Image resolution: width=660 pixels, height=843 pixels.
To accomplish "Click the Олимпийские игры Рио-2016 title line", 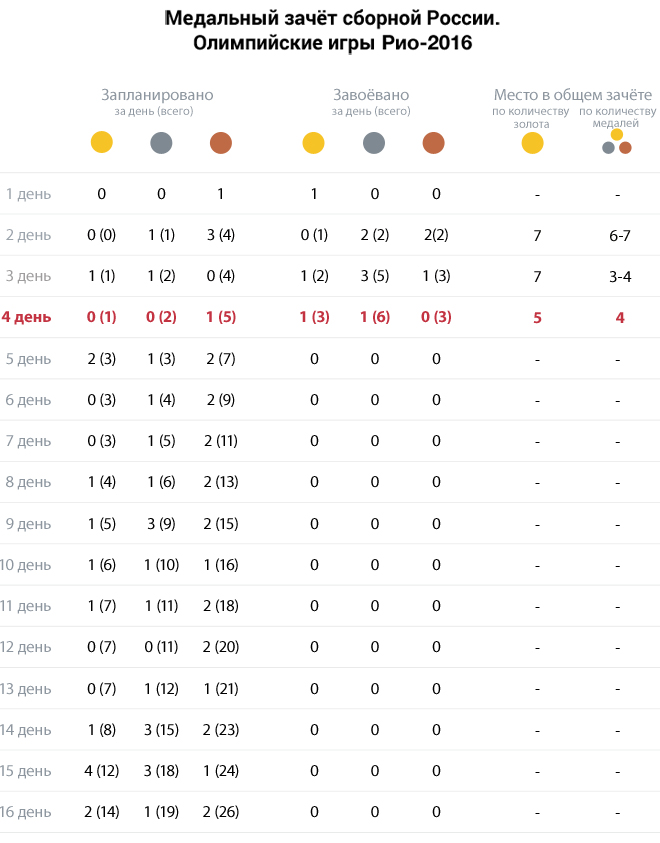I will coord(332,43).
